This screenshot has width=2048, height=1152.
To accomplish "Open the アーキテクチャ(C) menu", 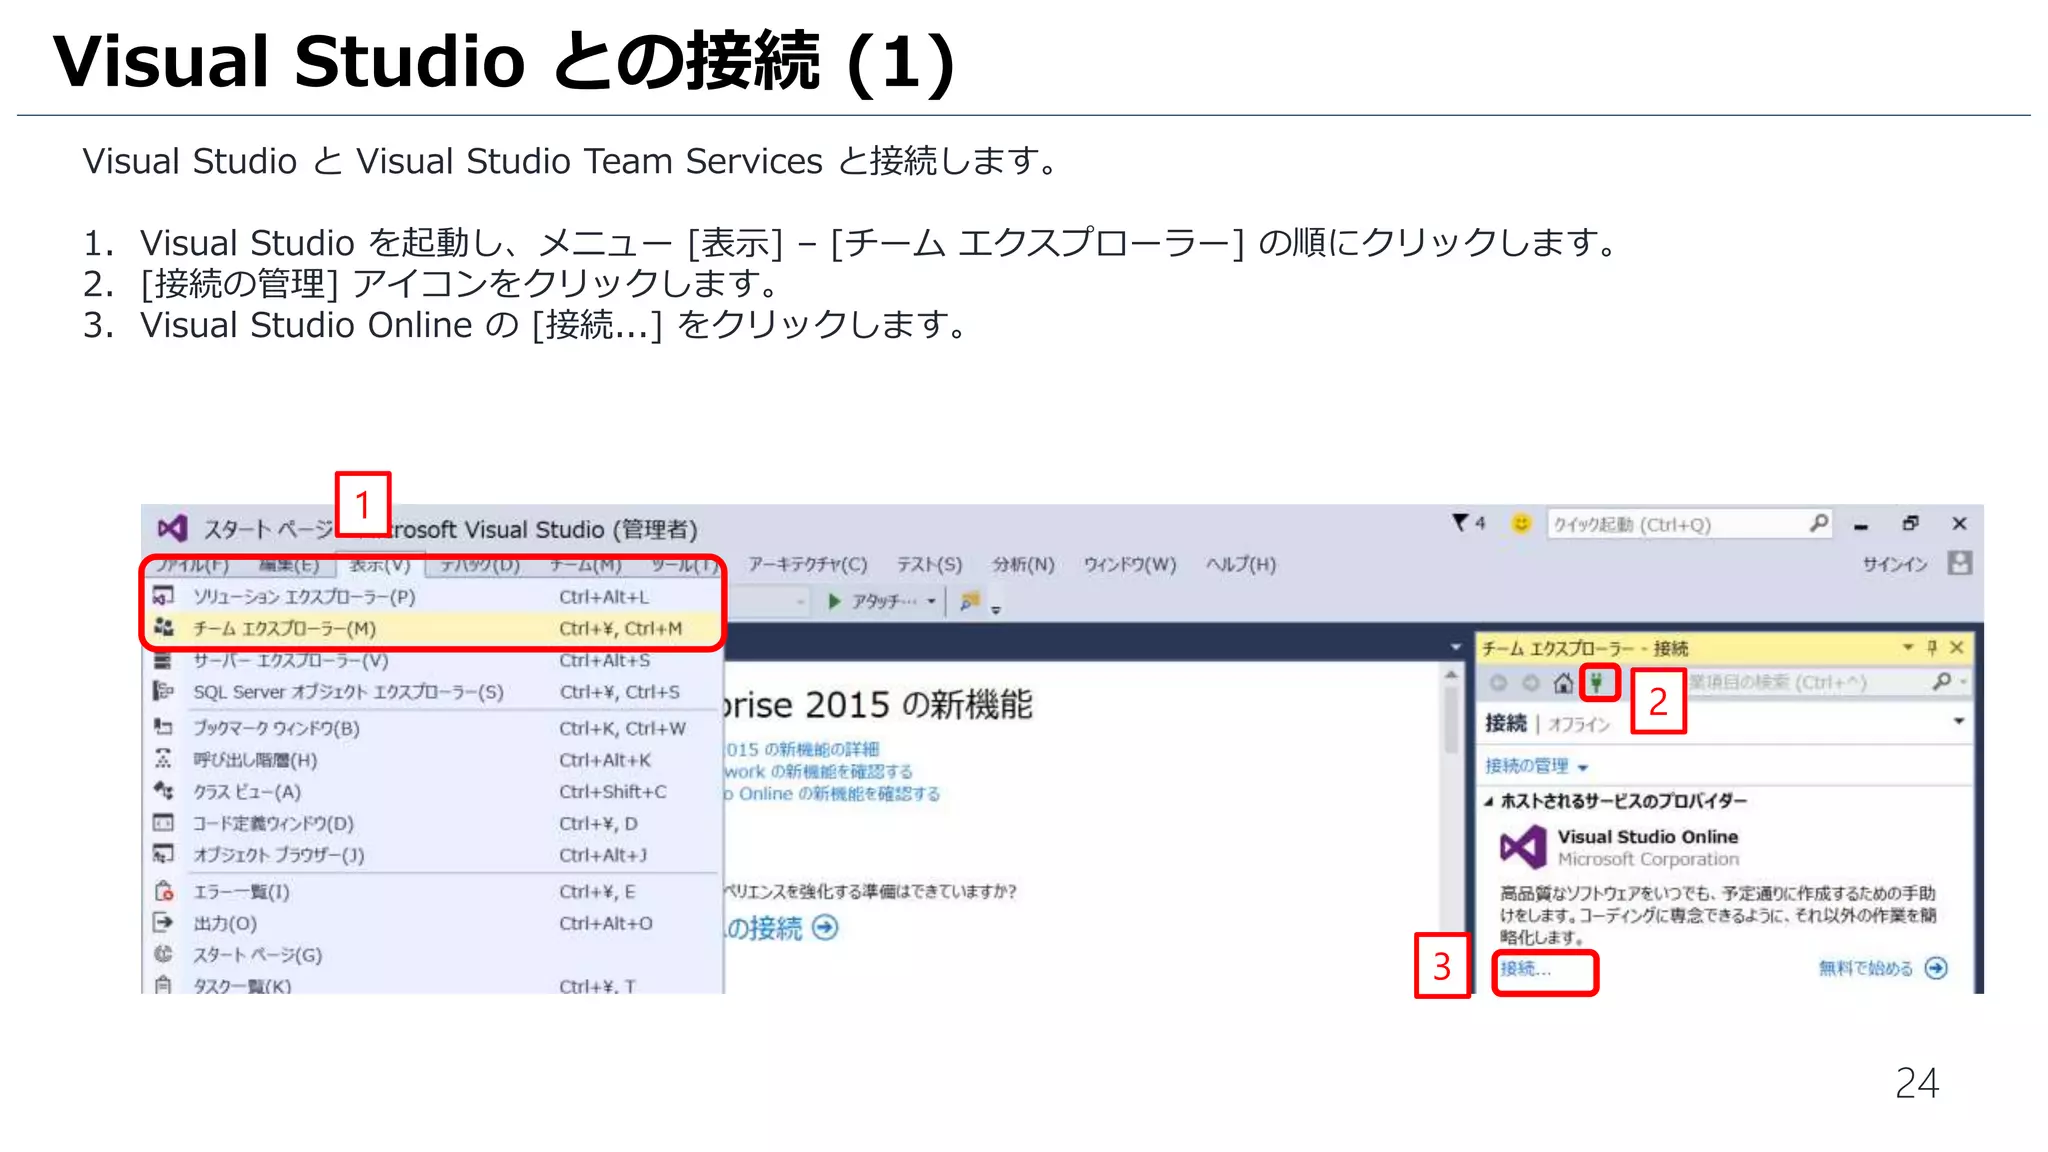I will (x=808, y=564).
